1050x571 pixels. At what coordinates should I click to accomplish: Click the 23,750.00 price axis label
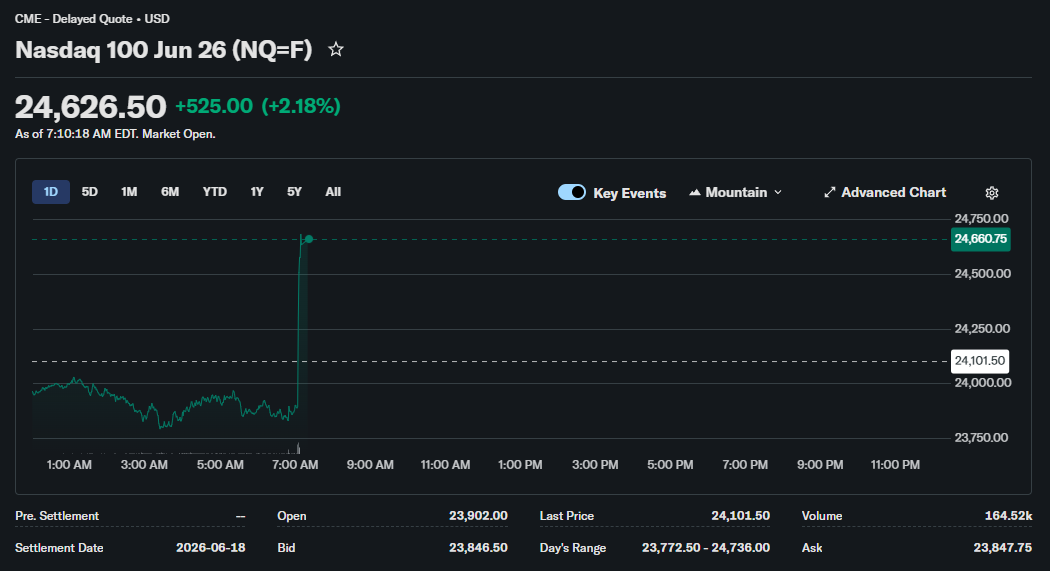(x=981, y=438)
